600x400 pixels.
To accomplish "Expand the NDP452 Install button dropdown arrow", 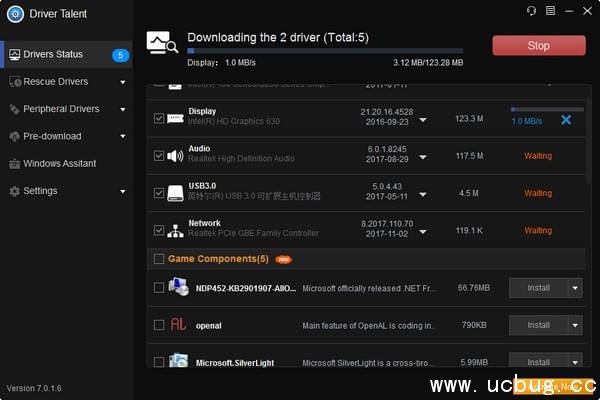I will pyautogui.click(x=575, y=288).
